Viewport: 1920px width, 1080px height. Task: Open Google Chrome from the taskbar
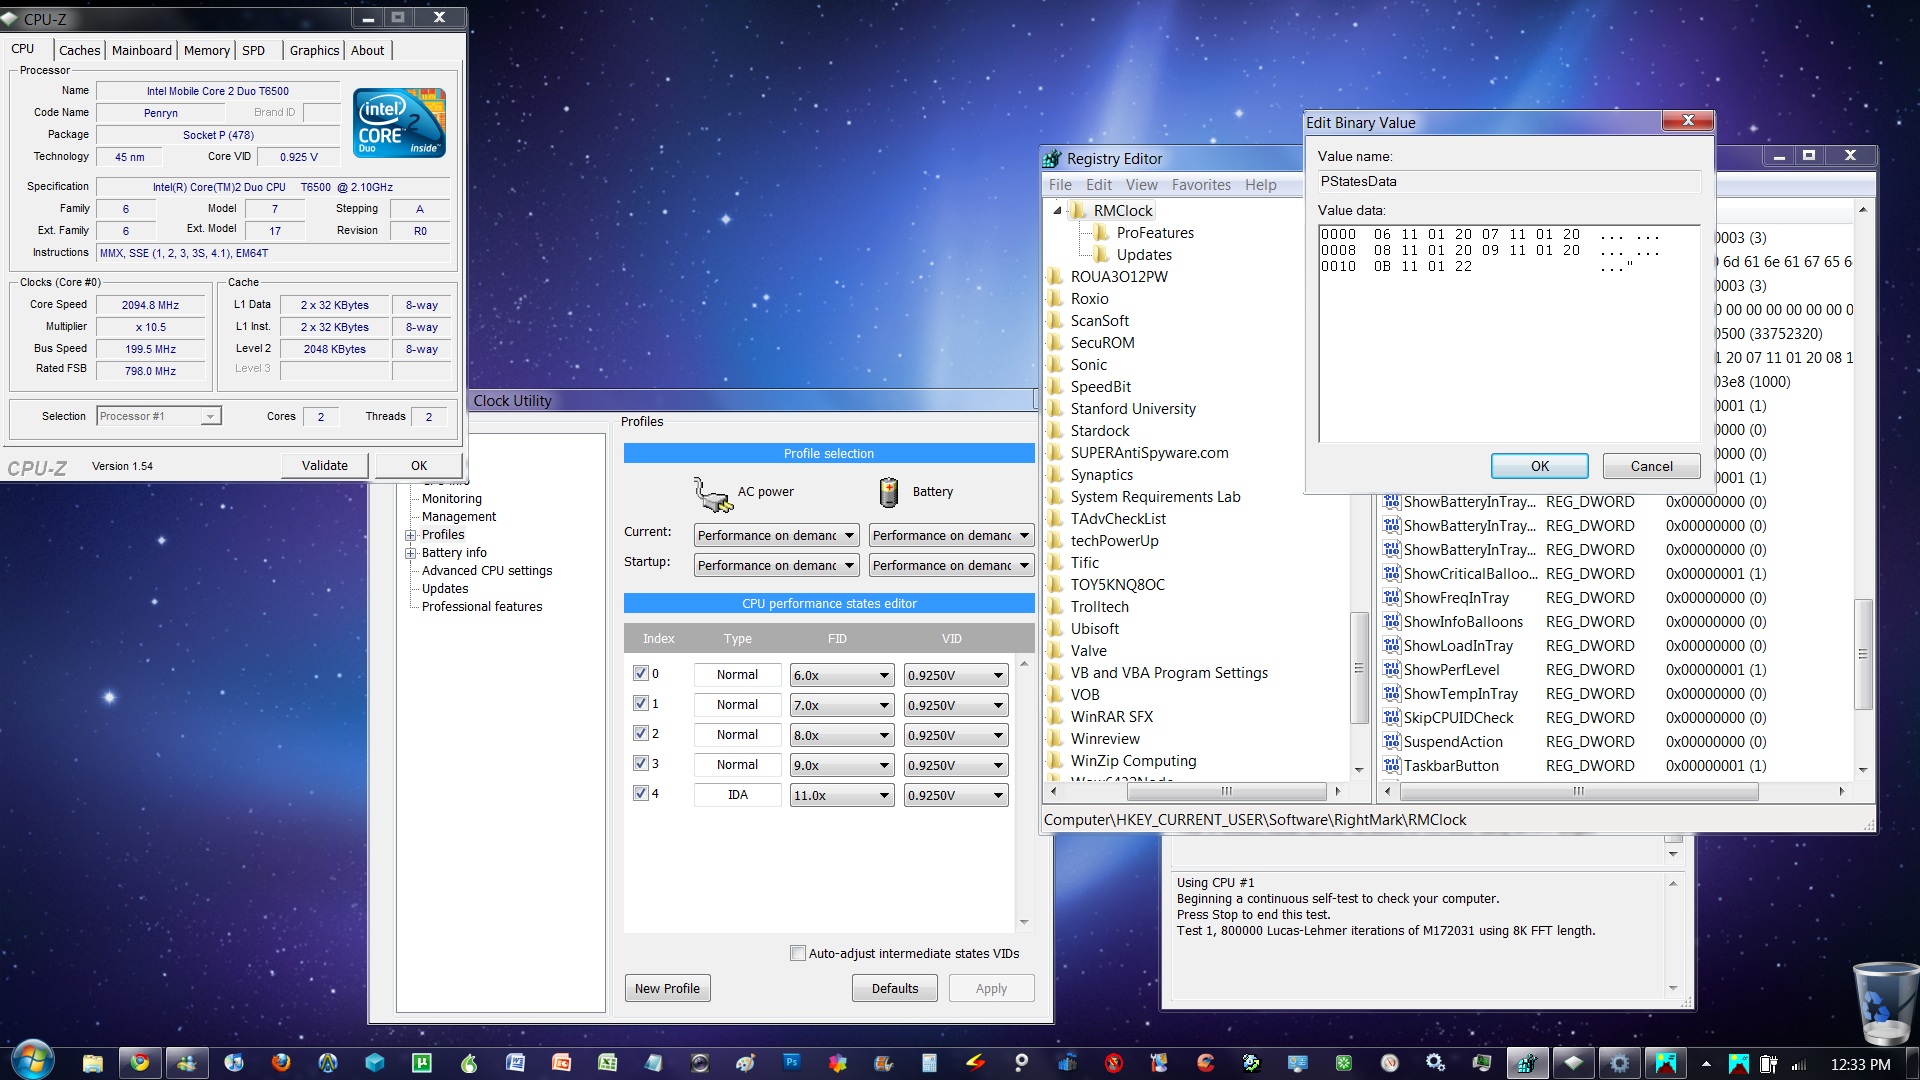tap(140, 1062)
